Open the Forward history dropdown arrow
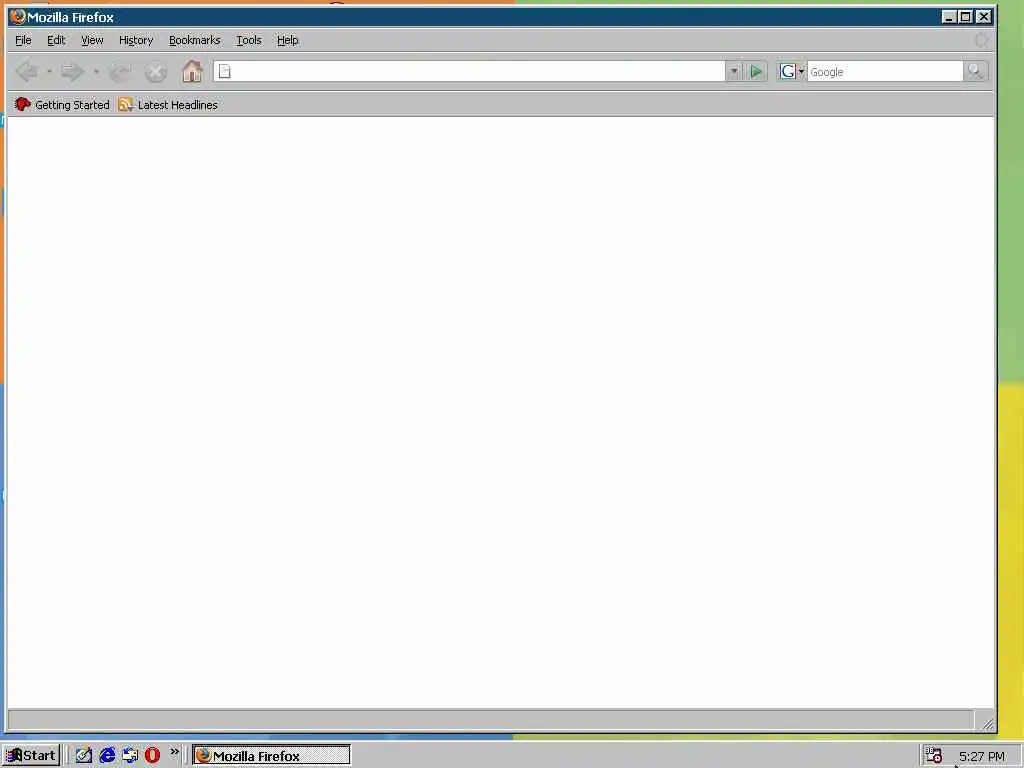This screenshot has width=1024, height=768. tap(96, 71)
